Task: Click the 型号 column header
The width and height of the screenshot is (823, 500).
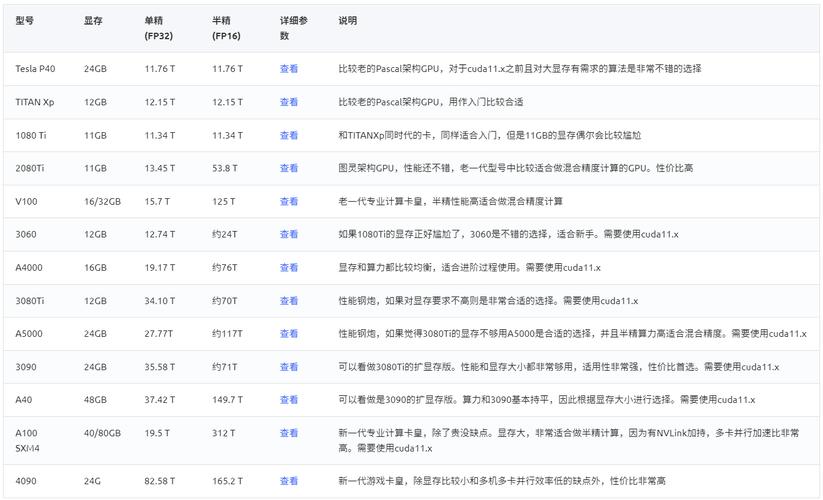Action: click(25, 20)
